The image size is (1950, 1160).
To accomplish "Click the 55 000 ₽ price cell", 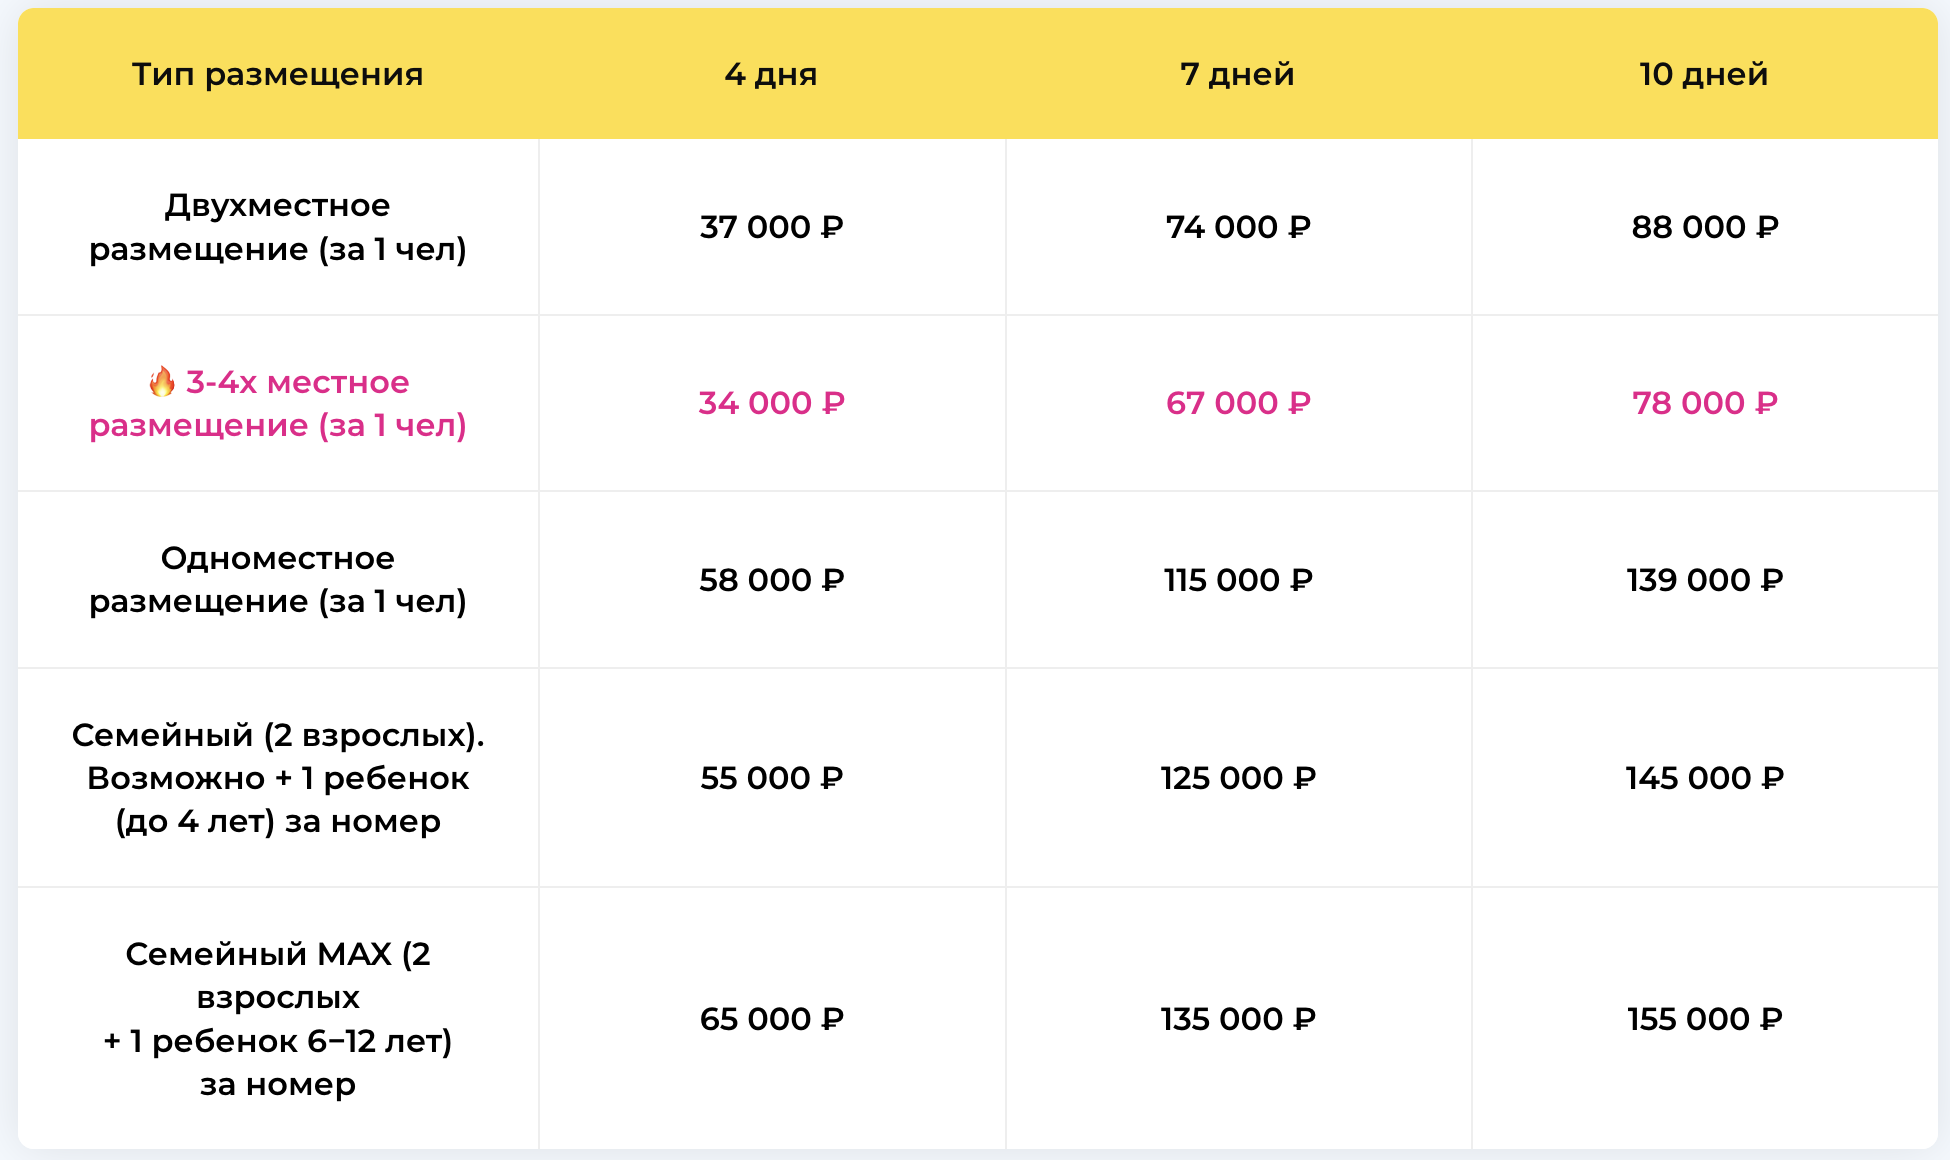I will click(771, 778).
